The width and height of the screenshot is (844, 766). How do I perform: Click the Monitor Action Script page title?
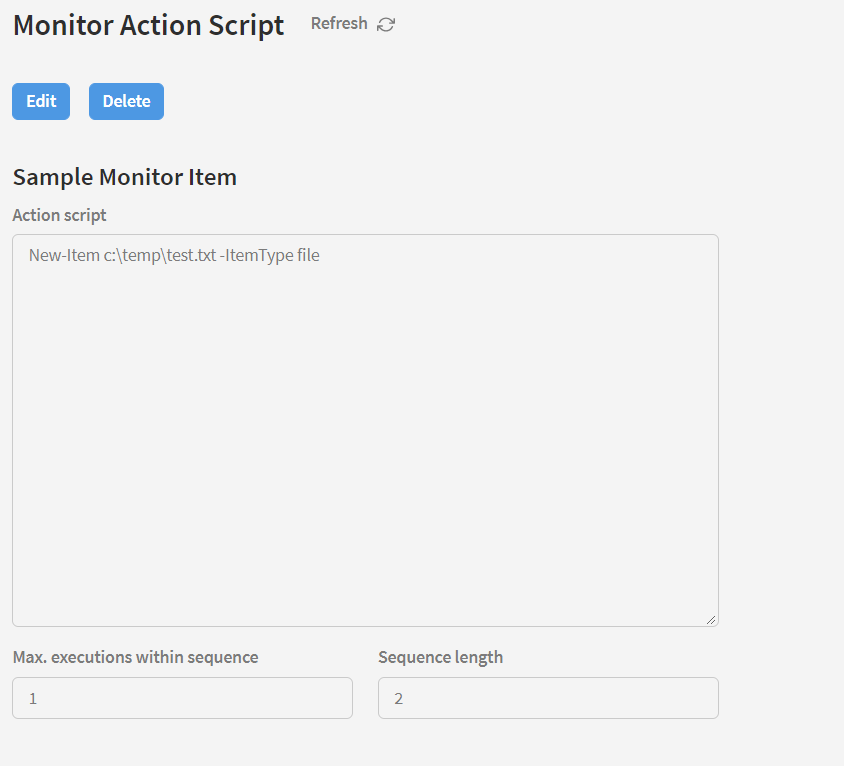pyautogui.click(x=148, y=25)
